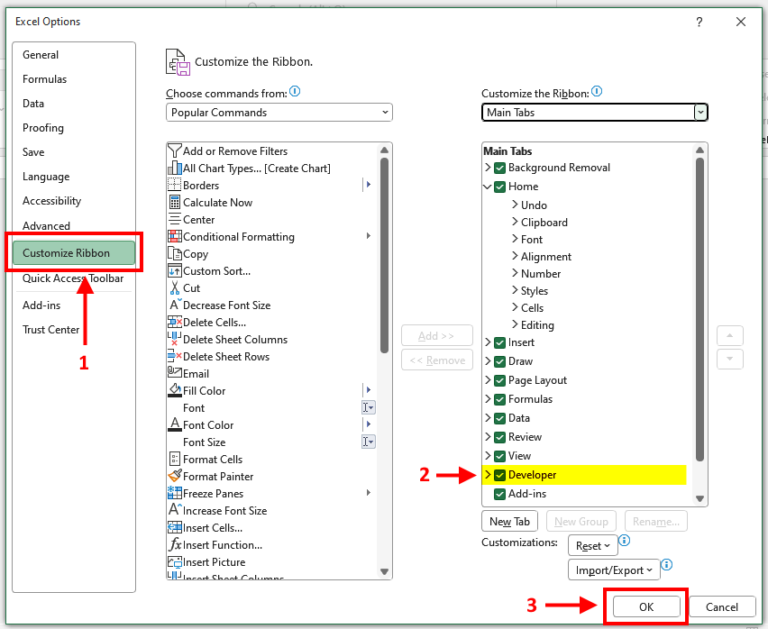Screen dimensions: 768x629
Task: Switch to the Trust Center category
Action: pyautogui.click(x=51, y=330)
